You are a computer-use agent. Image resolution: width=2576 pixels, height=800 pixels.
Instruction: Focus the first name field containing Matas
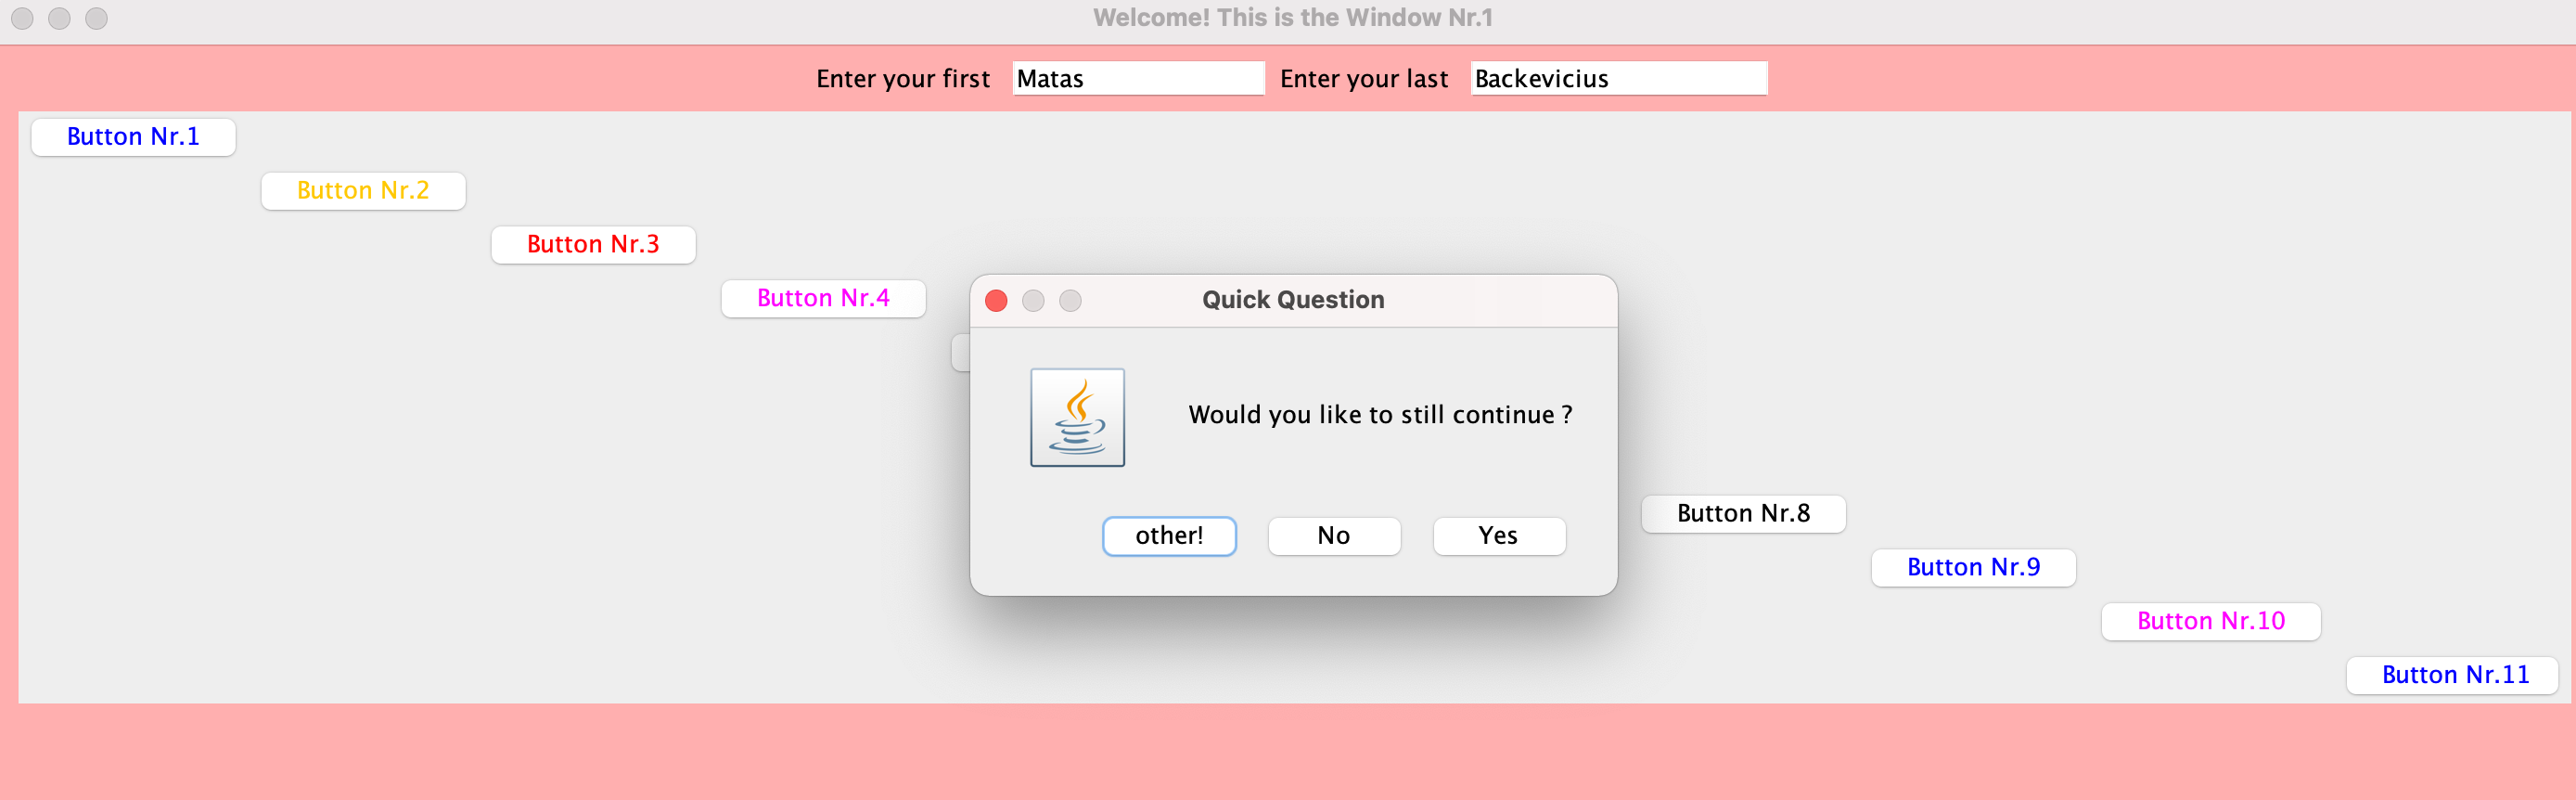click(1138, 79)
